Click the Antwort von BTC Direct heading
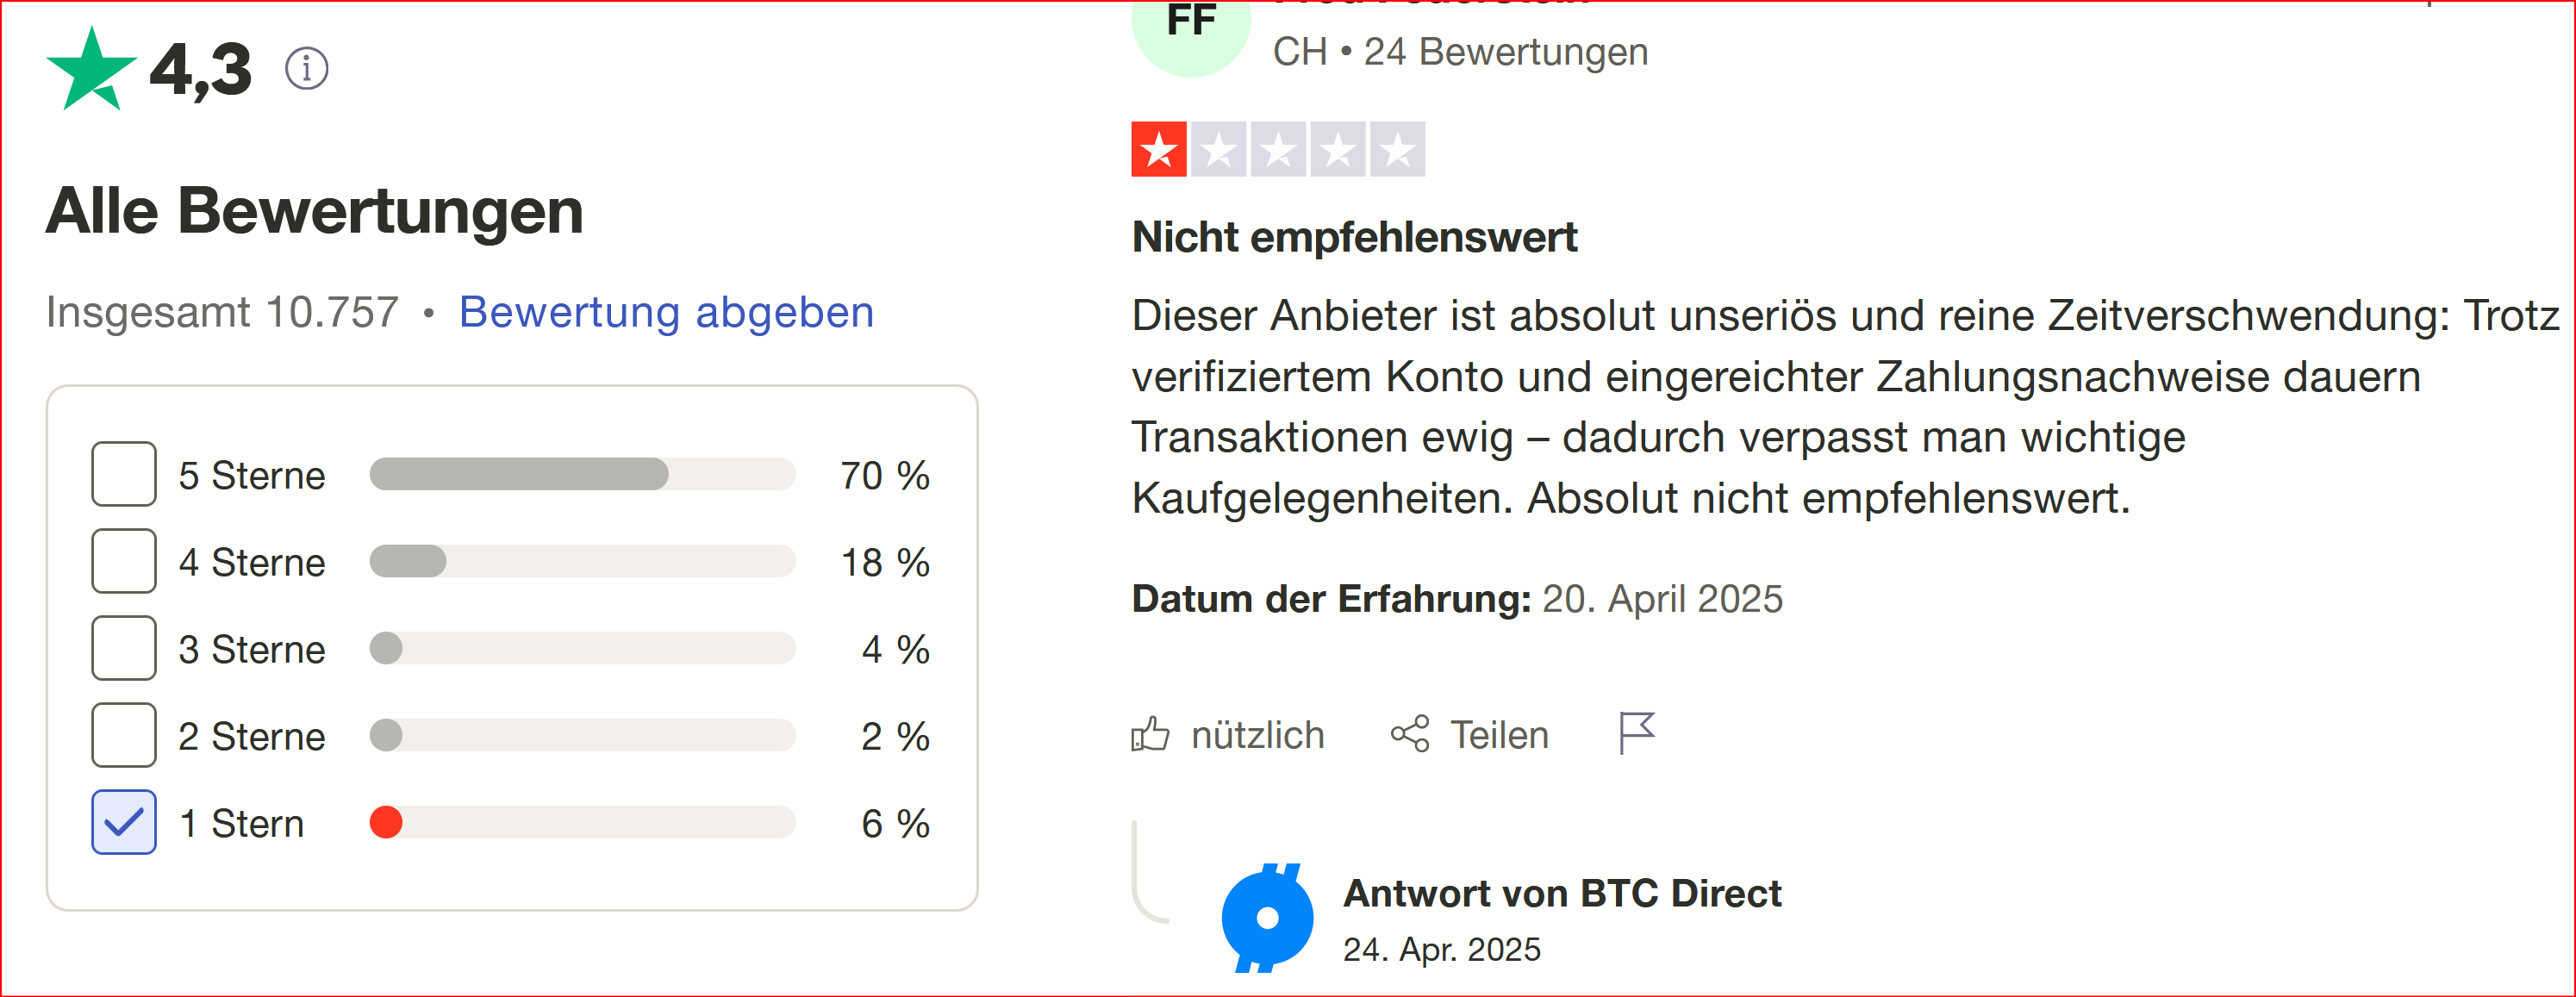This screenshot has height=997, width=2576. [x=1562, y=893]
